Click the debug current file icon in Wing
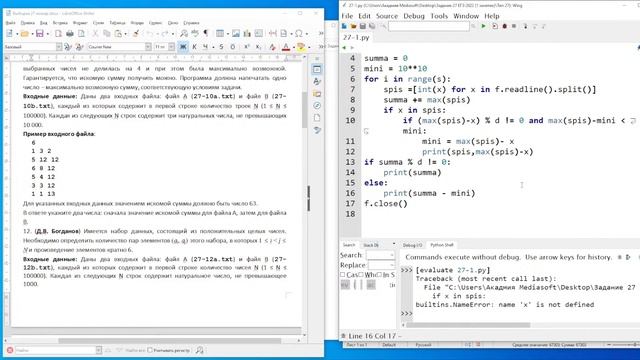The height and width of the screenshot is (360, 640). click(x=495, y=26)
